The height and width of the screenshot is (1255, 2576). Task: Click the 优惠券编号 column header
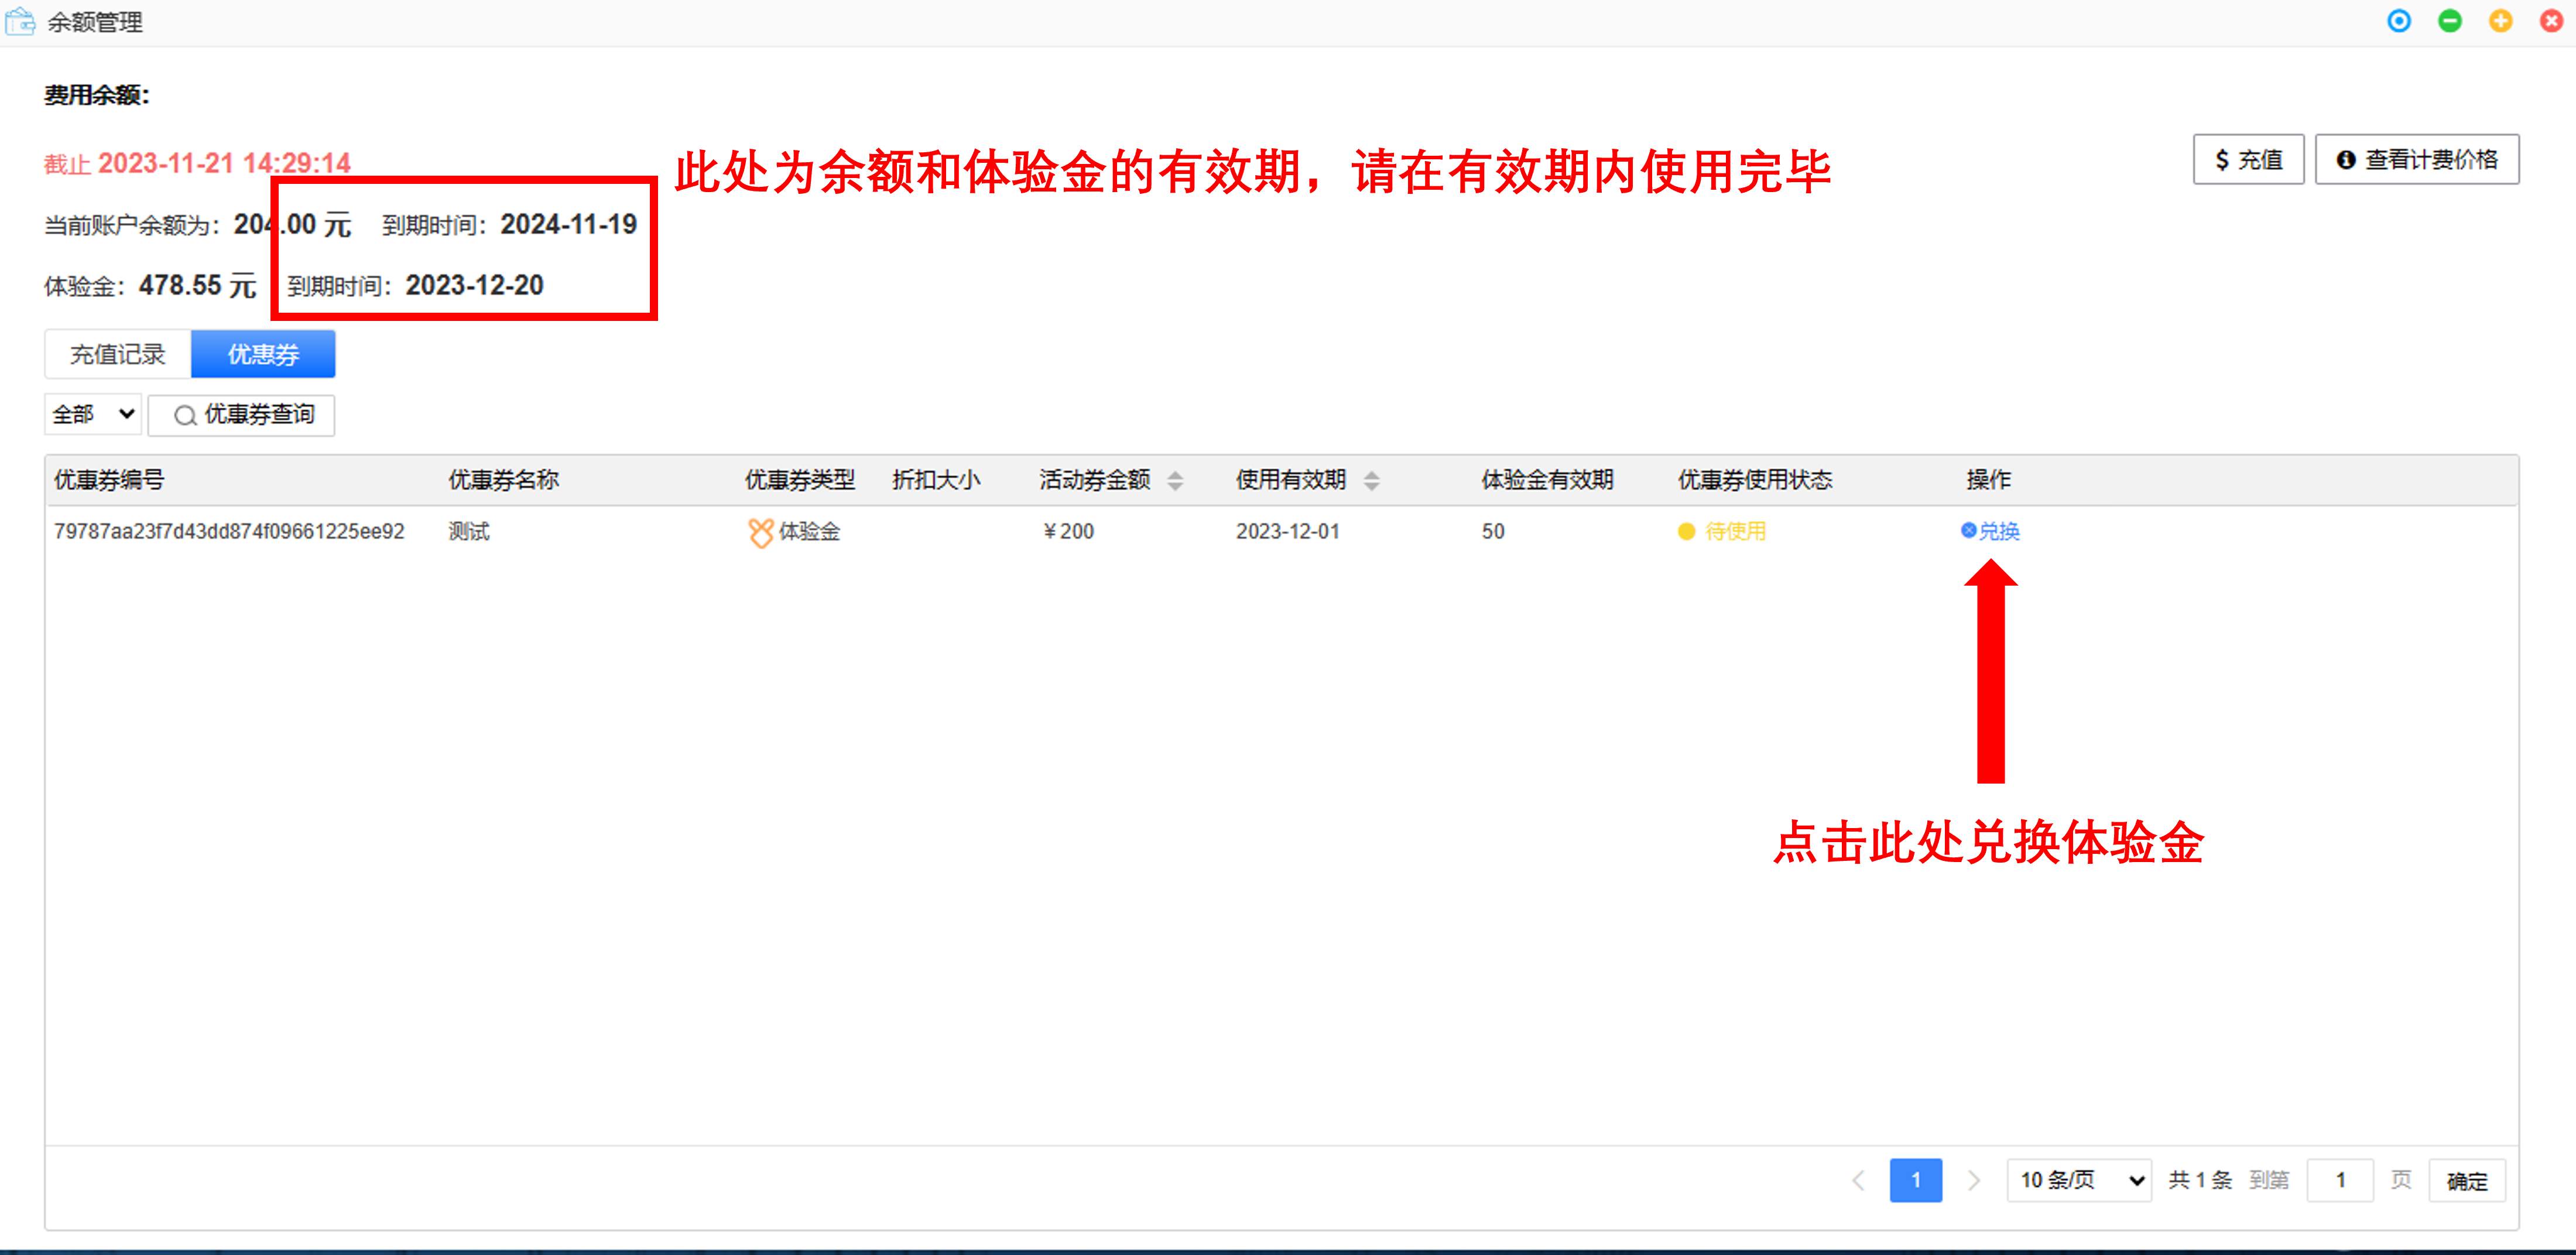(x=109, y=480)
